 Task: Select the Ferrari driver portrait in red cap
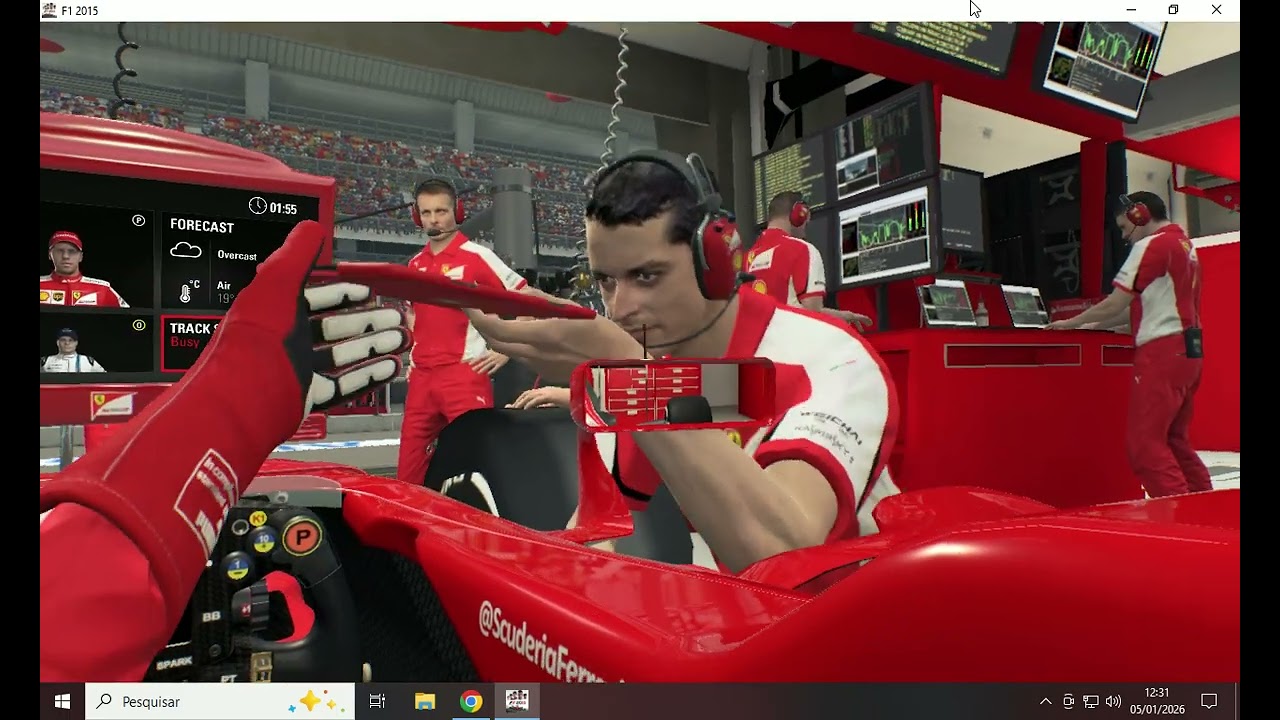tap(80, 268)
